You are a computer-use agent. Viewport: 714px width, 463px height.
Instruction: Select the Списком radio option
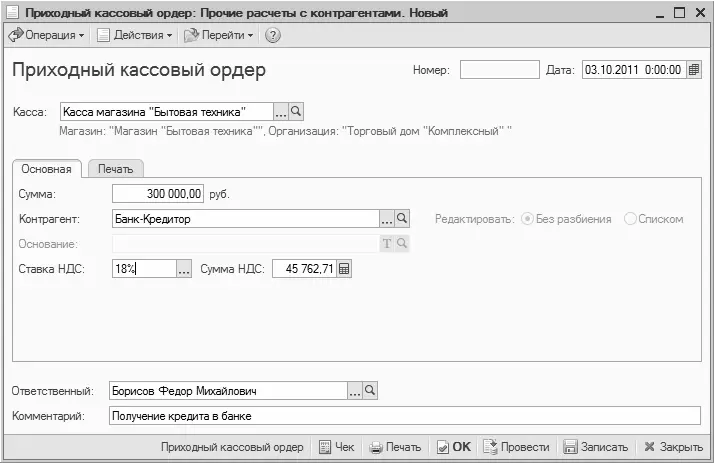(654, 219)
